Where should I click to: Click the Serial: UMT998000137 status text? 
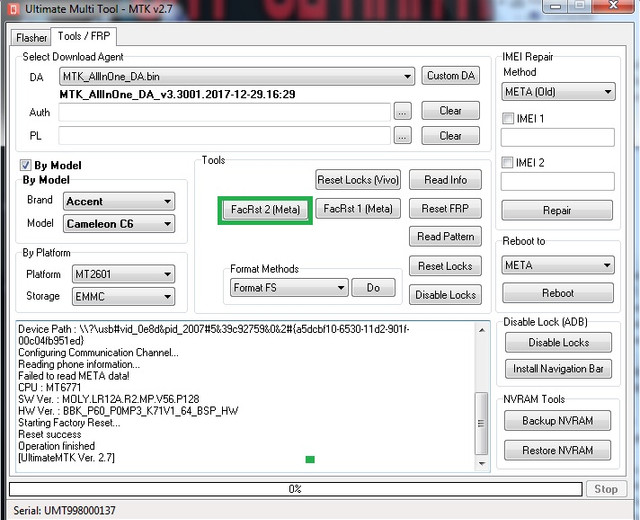coord(64,511)
